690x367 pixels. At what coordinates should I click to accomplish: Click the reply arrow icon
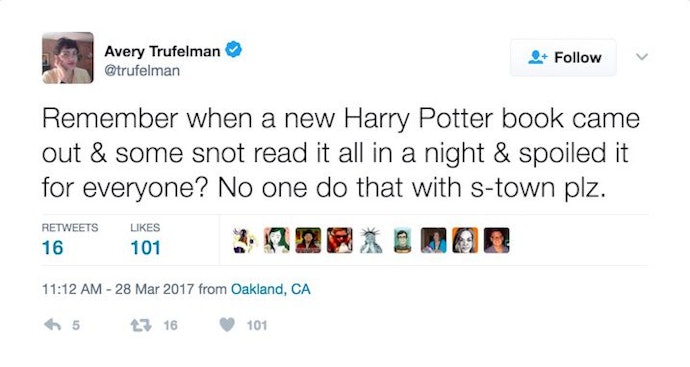pos(52,325)
